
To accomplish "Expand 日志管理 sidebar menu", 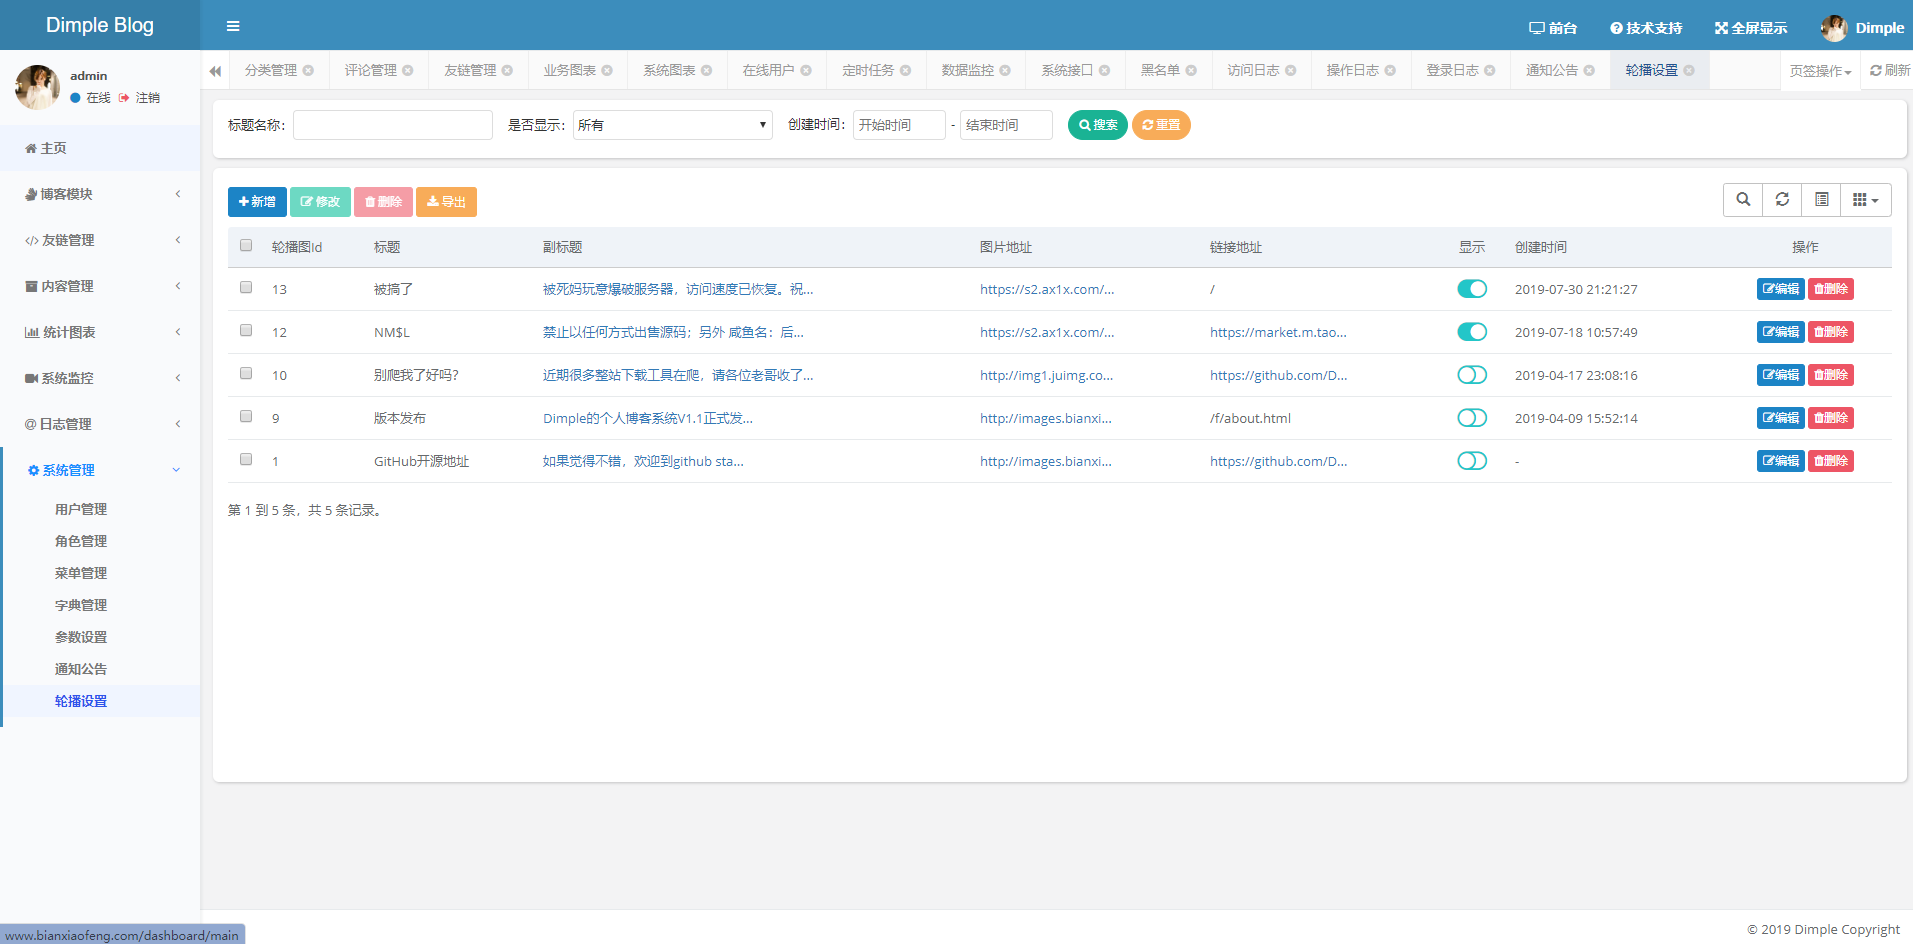I will (x=100, y=424).
